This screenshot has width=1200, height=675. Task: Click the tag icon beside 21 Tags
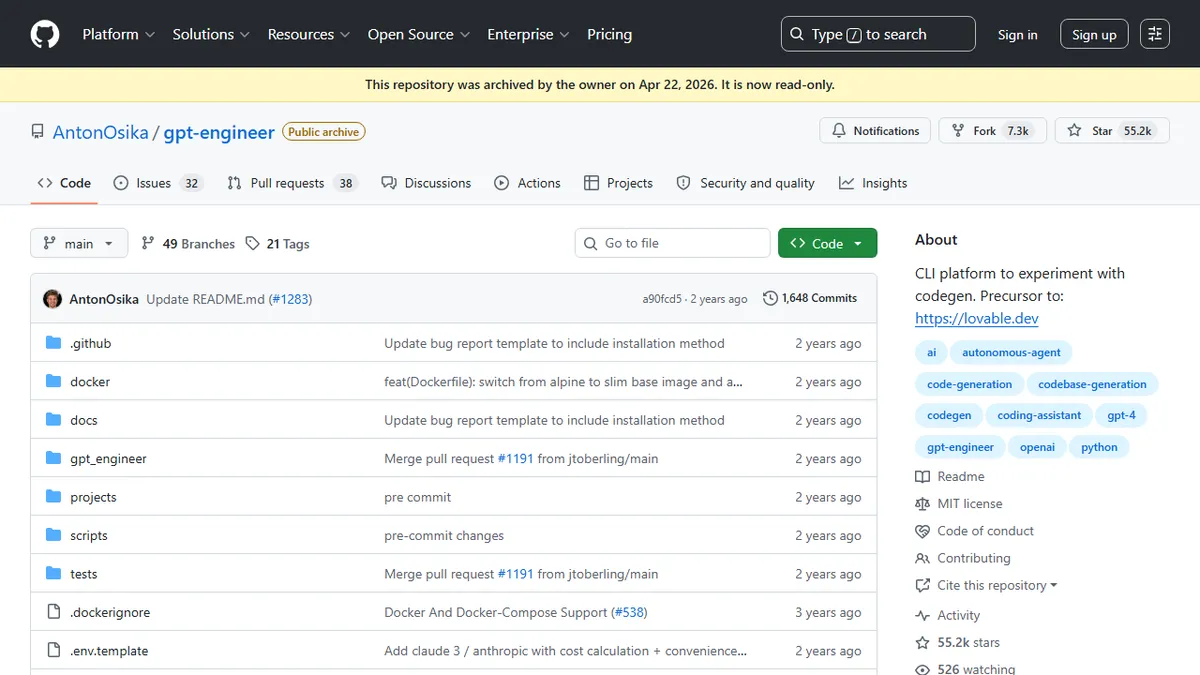click(x=253, y=243)
